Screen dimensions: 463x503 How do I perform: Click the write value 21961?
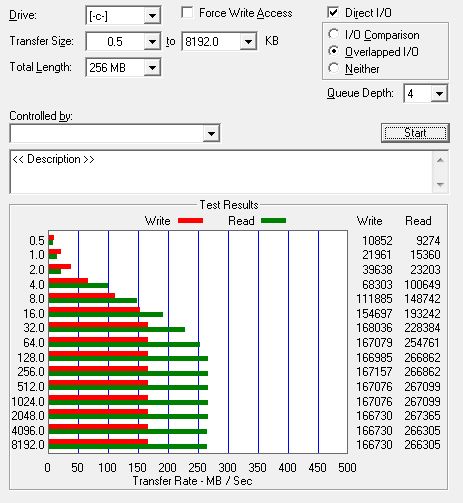pos(377,255)
